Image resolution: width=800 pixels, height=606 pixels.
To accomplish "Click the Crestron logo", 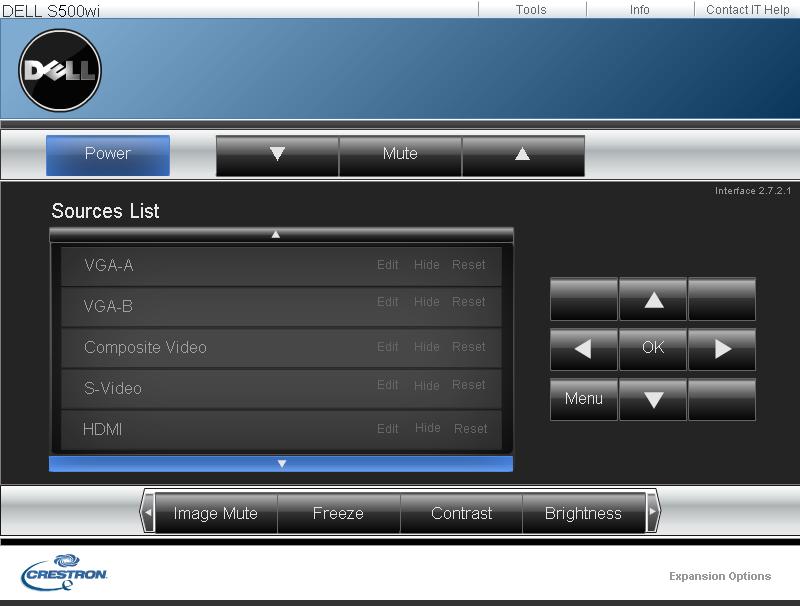I will pyautogui.click(x=64, y=572).
